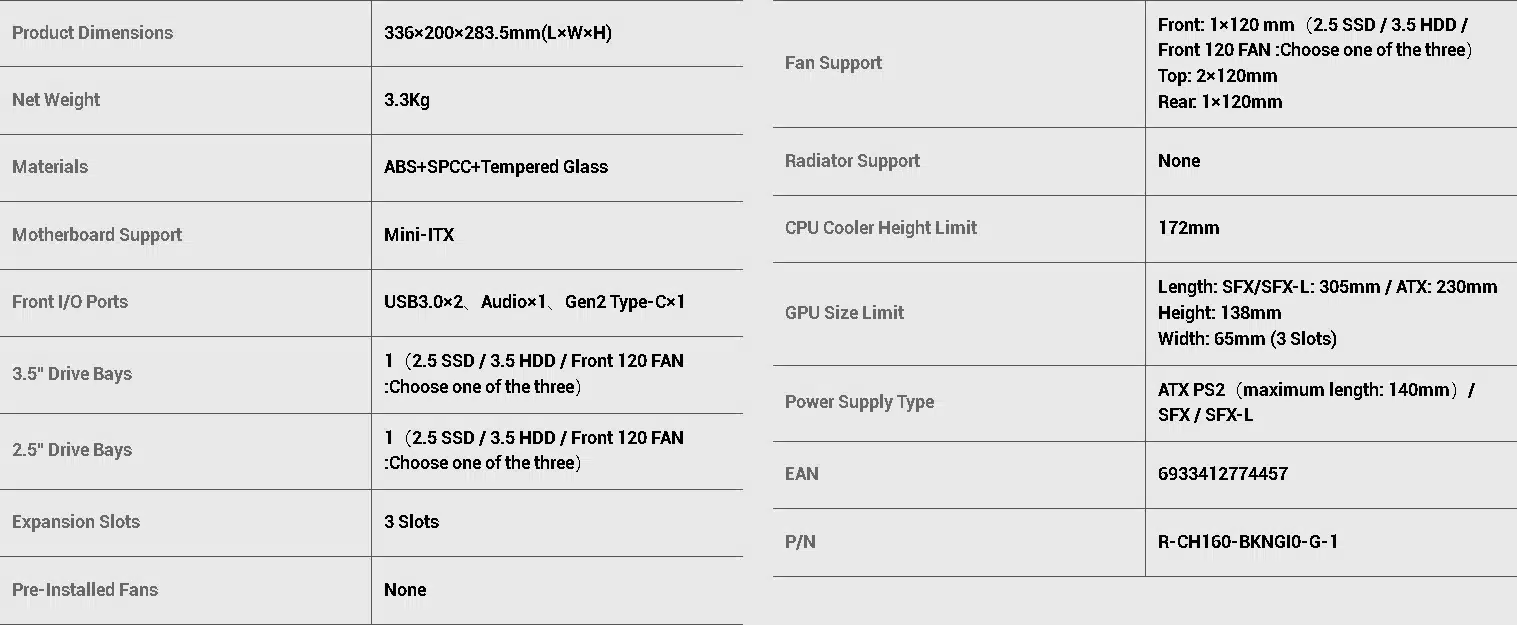Select the EAN number 6933412774457
Viewport: 1517px width, 625px height.
tap(1223, 474)
